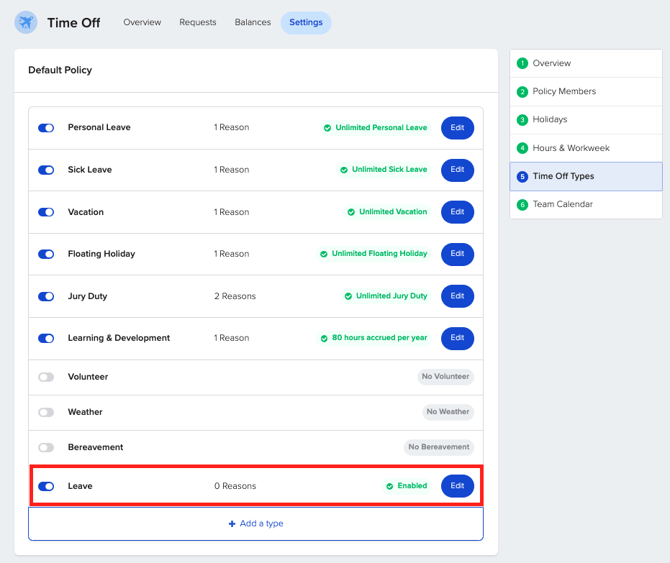Click the No Bereavement badge
Image resolution: width=670 pixels, height=563 pixels.
pos(439,447)
